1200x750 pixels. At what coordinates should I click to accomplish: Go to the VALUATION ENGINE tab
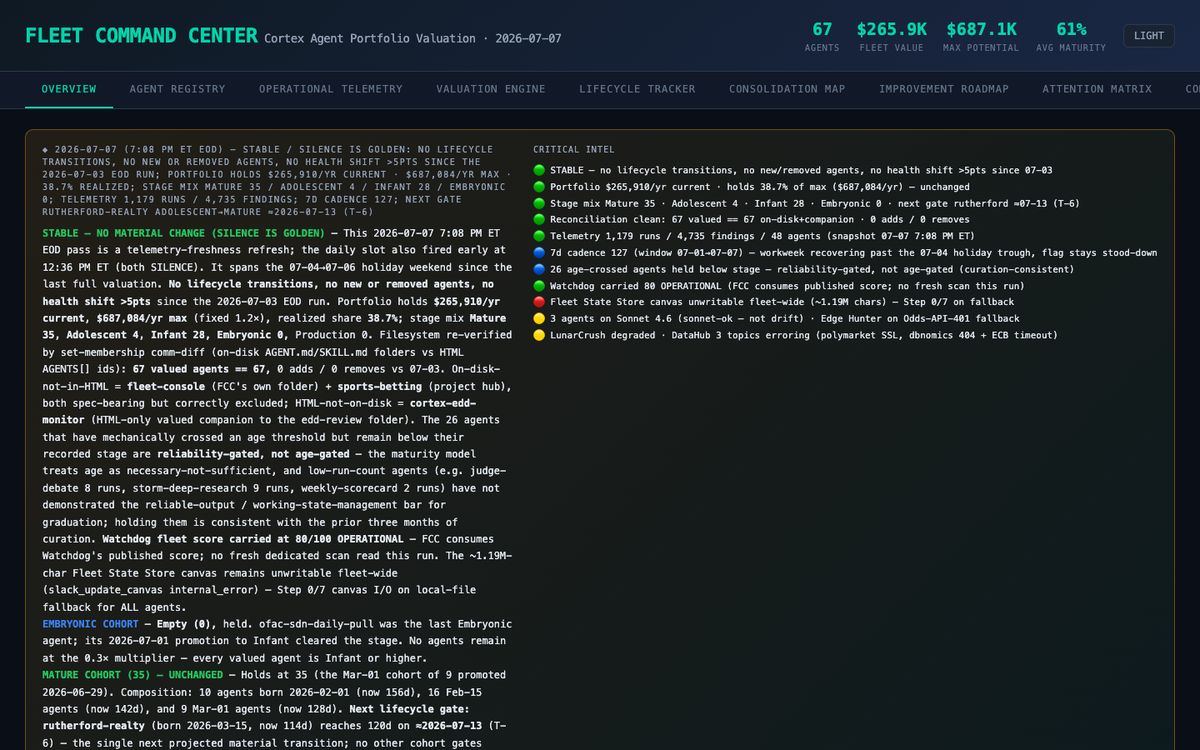pos(491,89)
